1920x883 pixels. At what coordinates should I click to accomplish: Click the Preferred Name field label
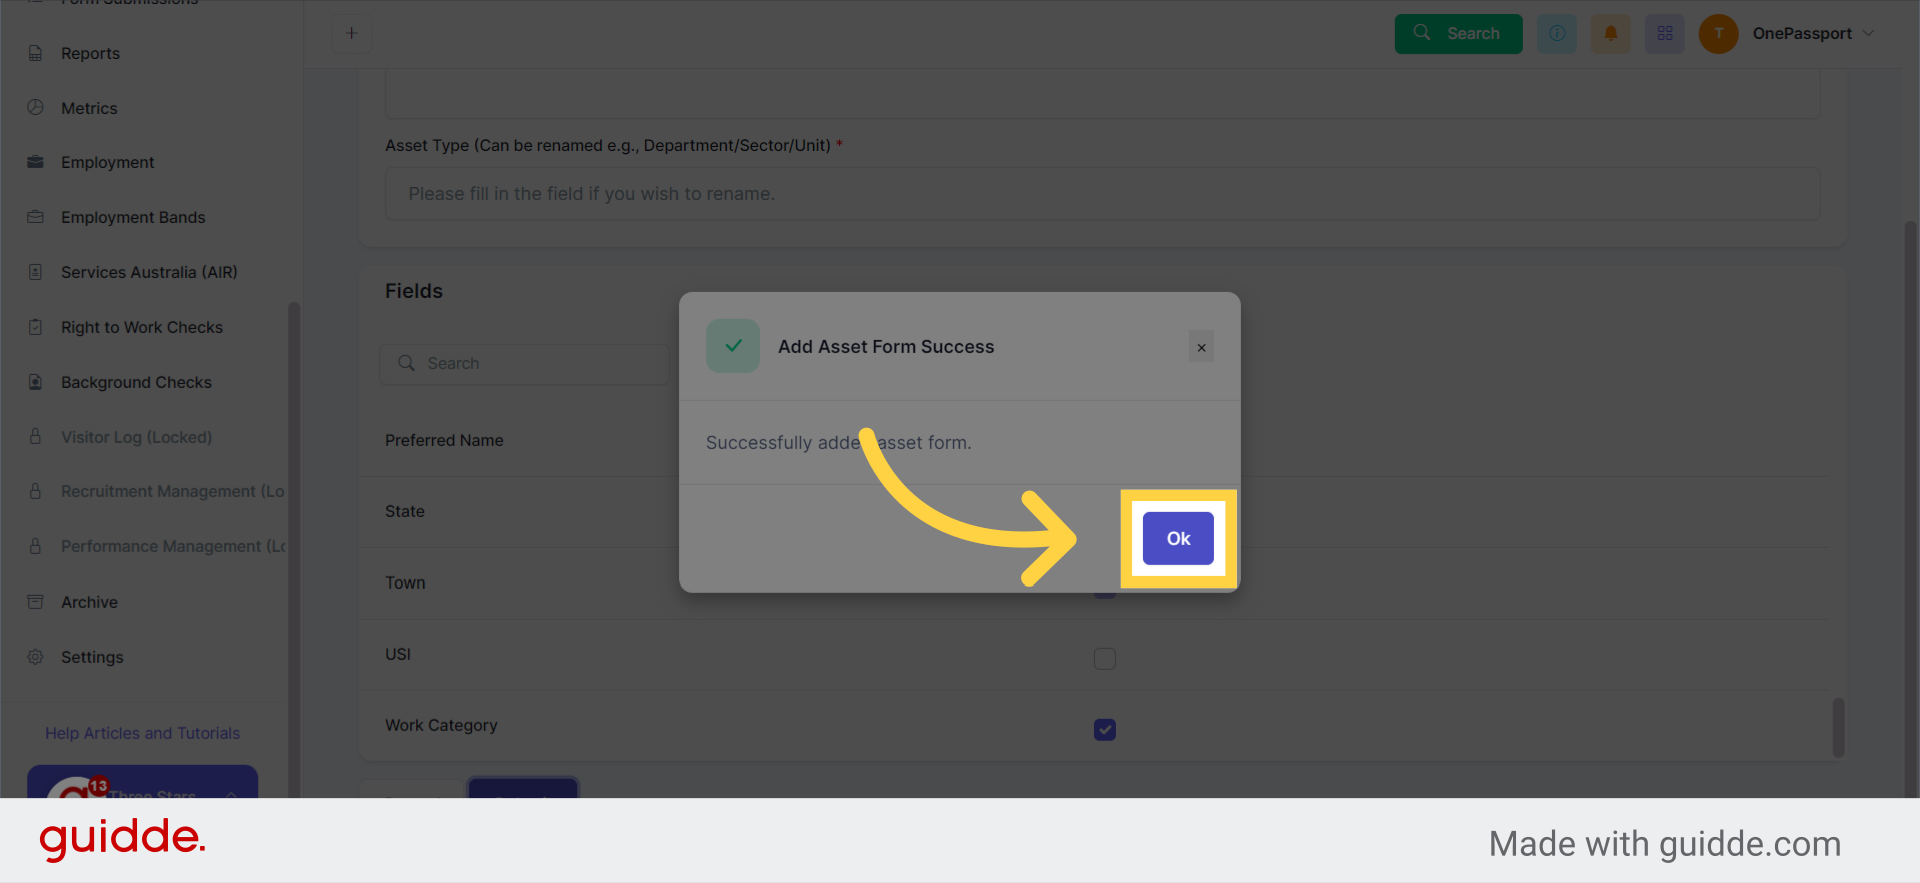[x=444, y=440]
